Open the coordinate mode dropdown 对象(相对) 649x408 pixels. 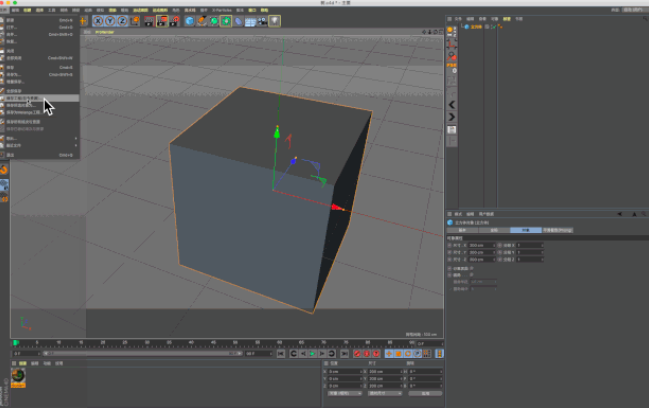(x=343, y=393)
